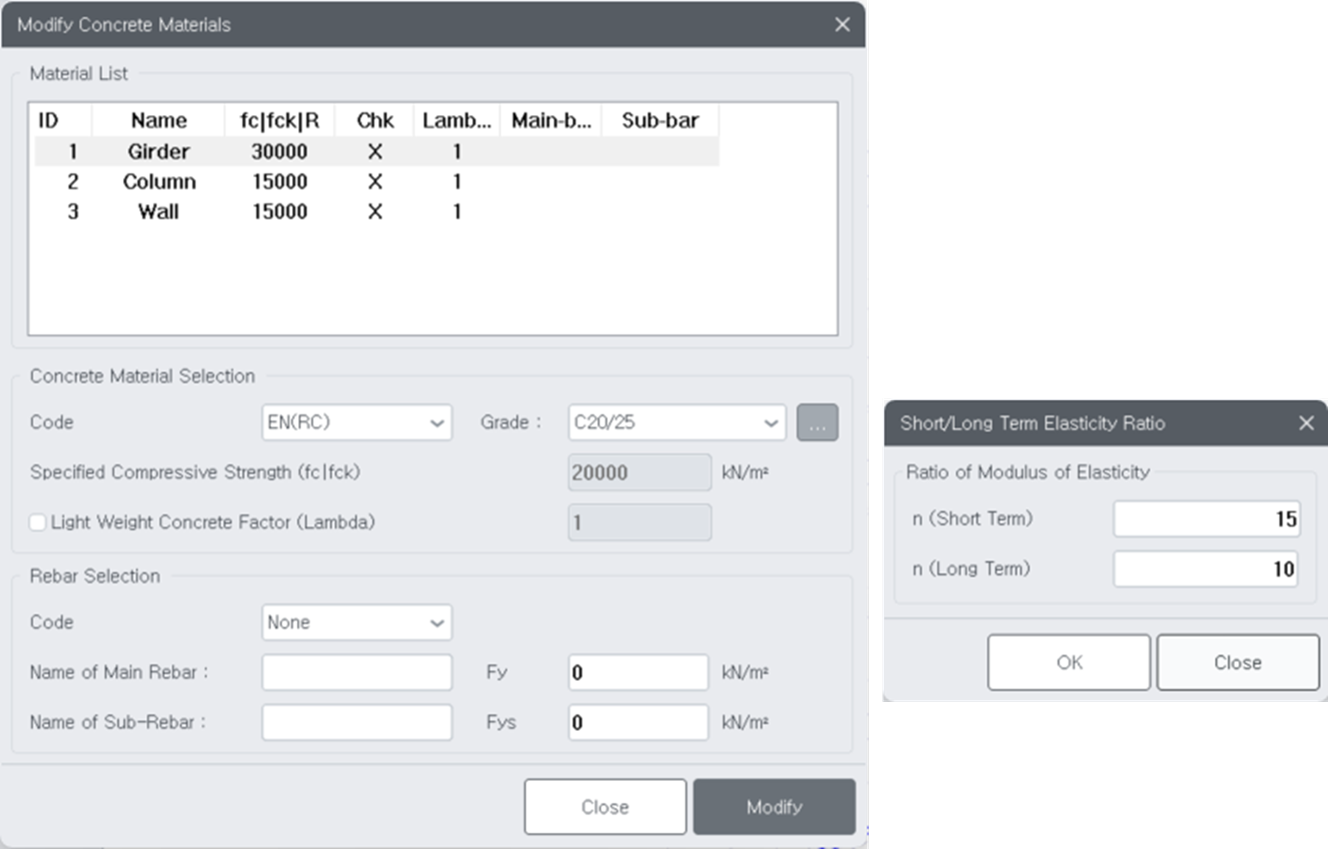
Task: Click Close on the Modify Concrete Materials dialog
Action: coord(604,806)
